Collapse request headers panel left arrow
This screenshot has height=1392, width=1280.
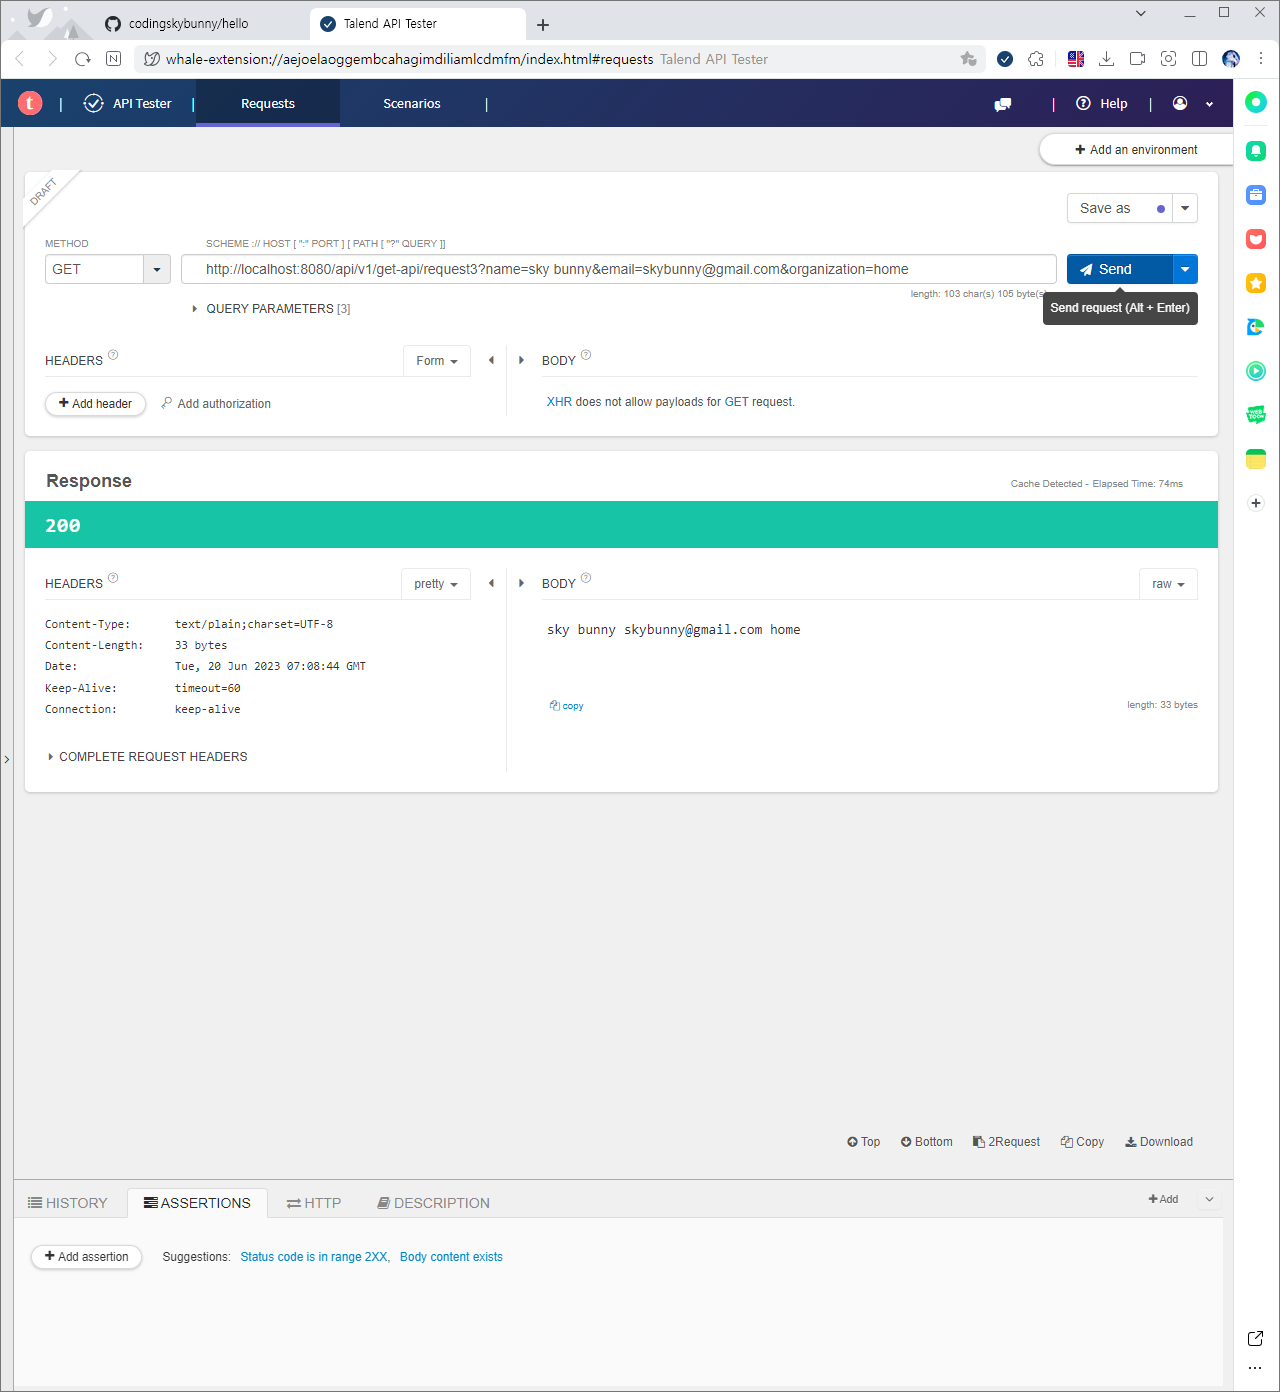[x=491, y=360]
